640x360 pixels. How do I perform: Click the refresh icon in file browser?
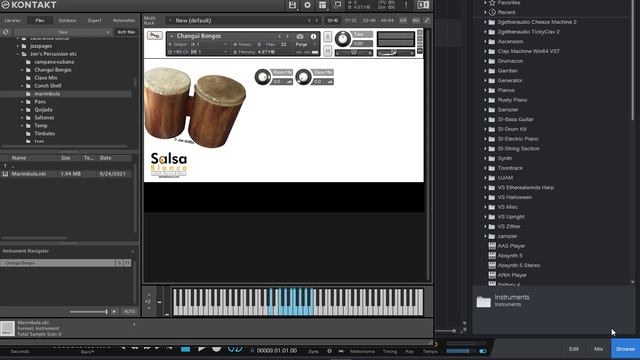click(6, 32)
